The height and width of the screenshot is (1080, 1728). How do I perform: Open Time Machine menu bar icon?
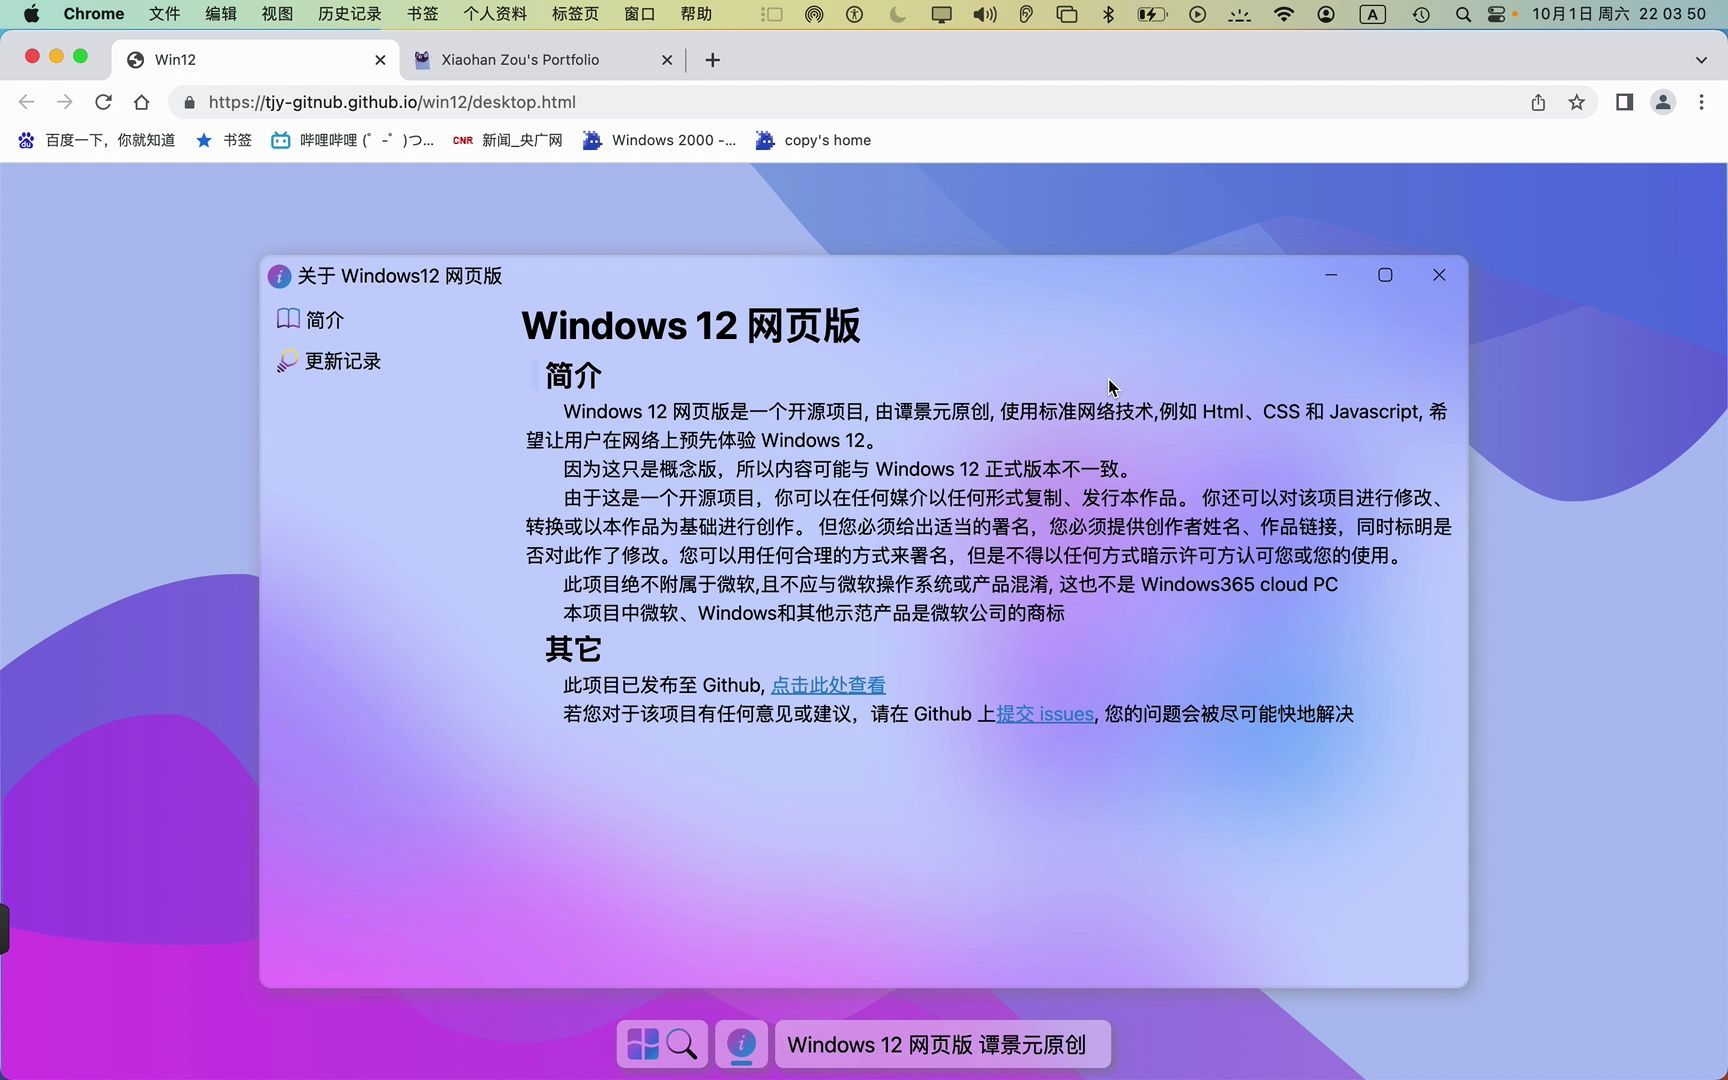pyautogui.click(x=1421, y=14)
